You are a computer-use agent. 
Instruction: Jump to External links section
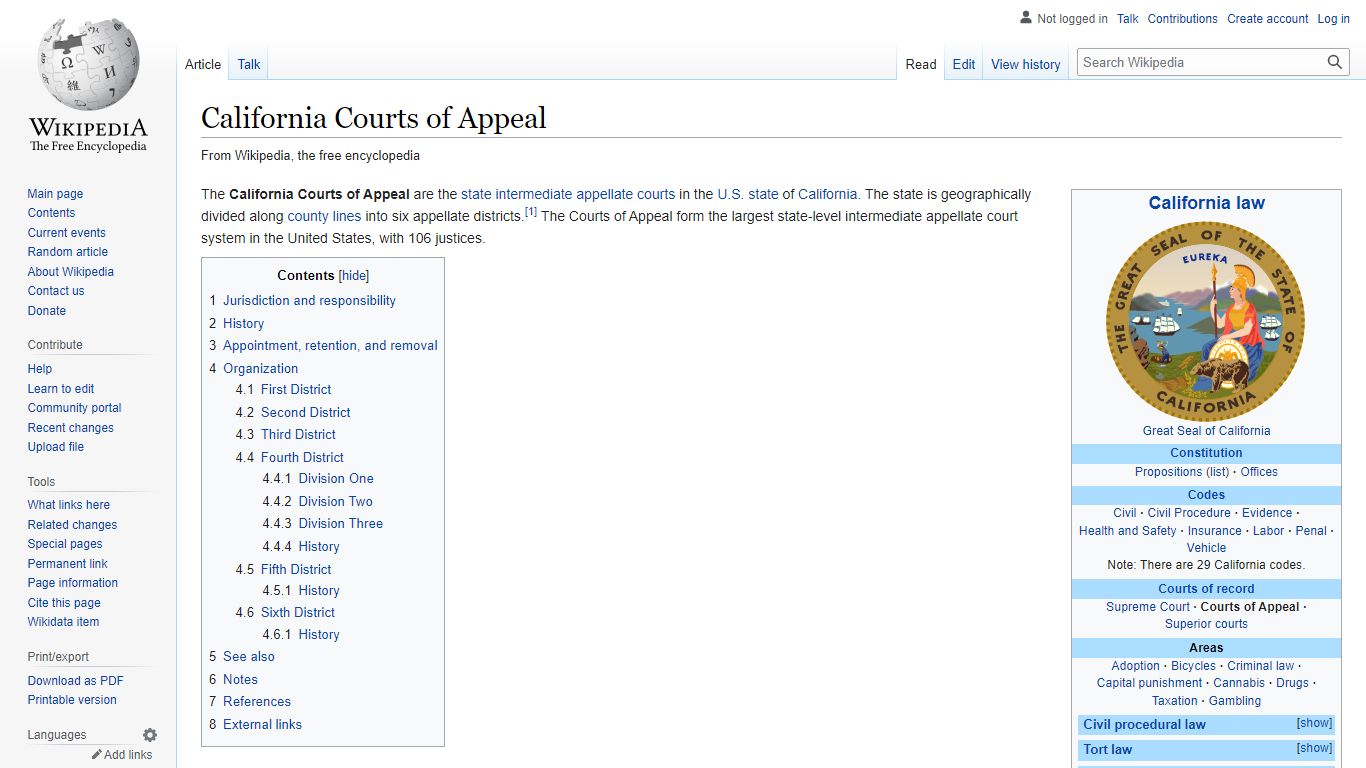262,725
